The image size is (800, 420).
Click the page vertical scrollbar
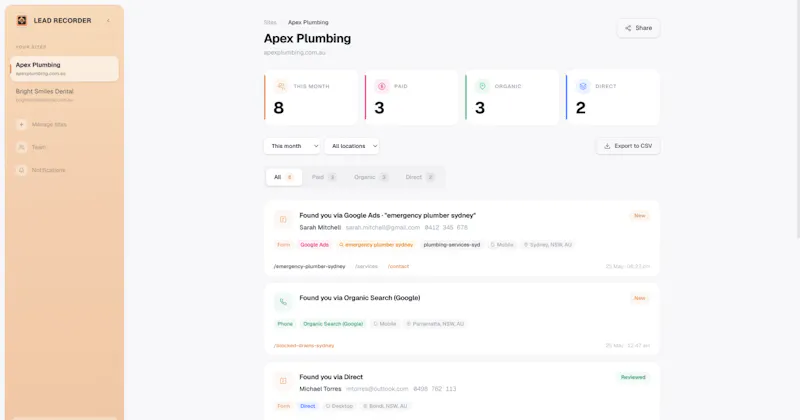797,118
